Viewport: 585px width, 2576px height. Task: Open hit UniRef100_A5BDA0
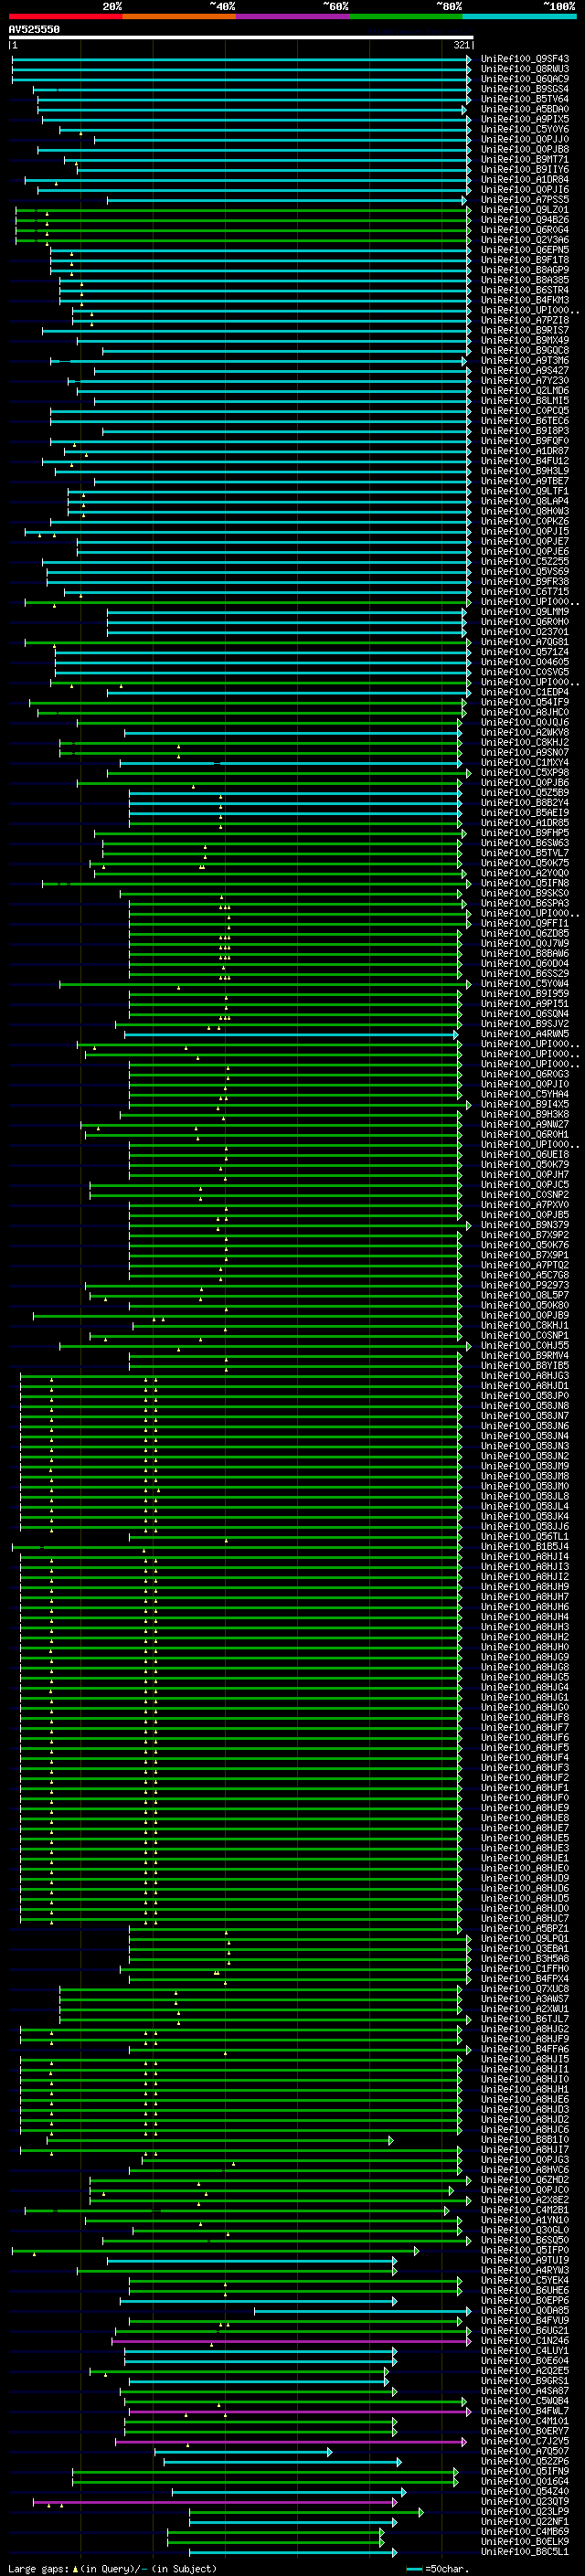click(525, 109)
